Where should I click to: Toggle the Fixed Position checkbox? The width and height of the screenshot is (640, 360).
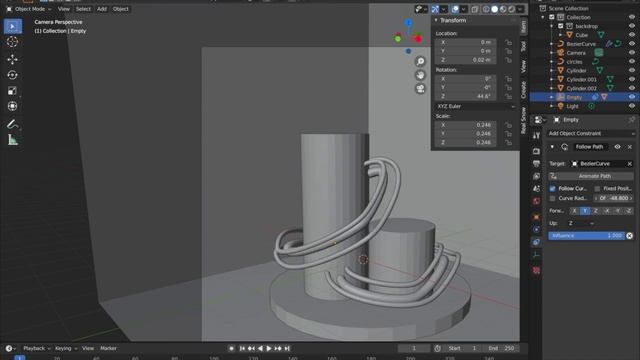click(597, 189)
